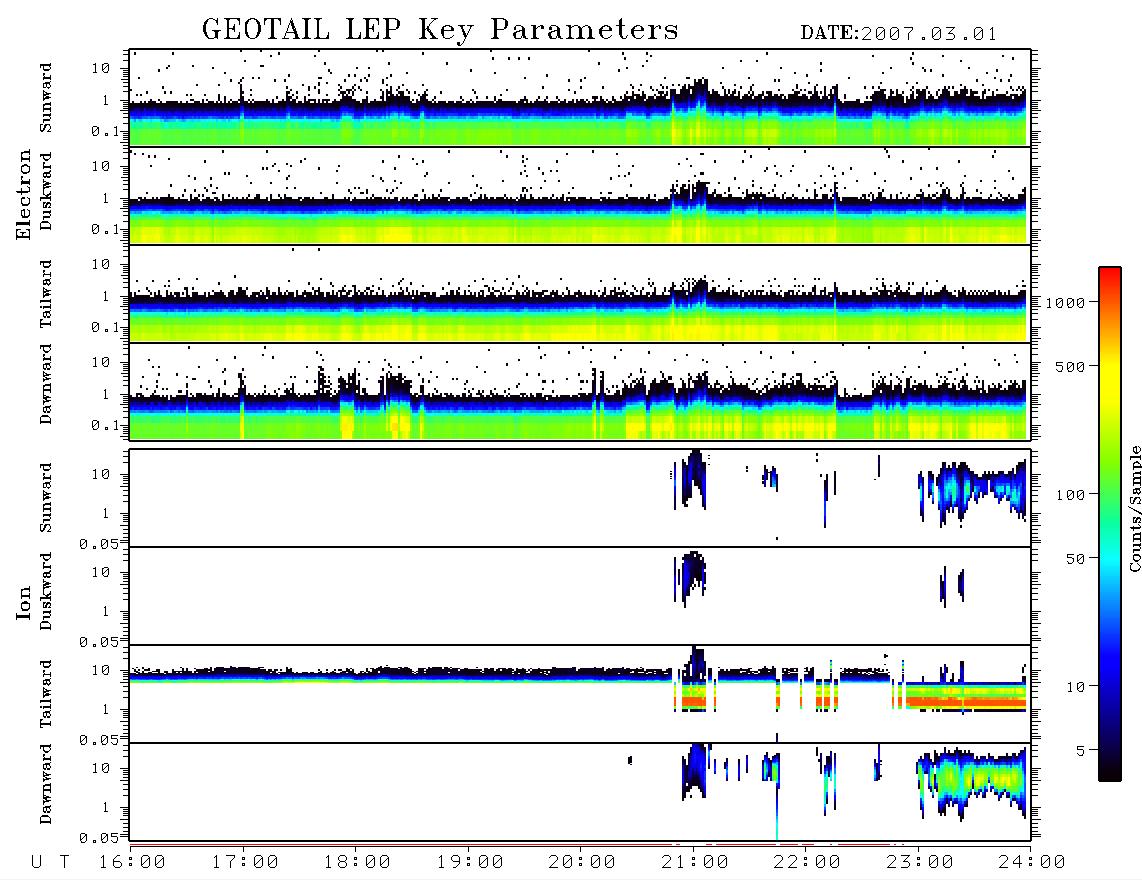This screenshot has height=880, width=1142.
Task: Click the "24:00" time tick label
Action: click(x=1031, y=863)
